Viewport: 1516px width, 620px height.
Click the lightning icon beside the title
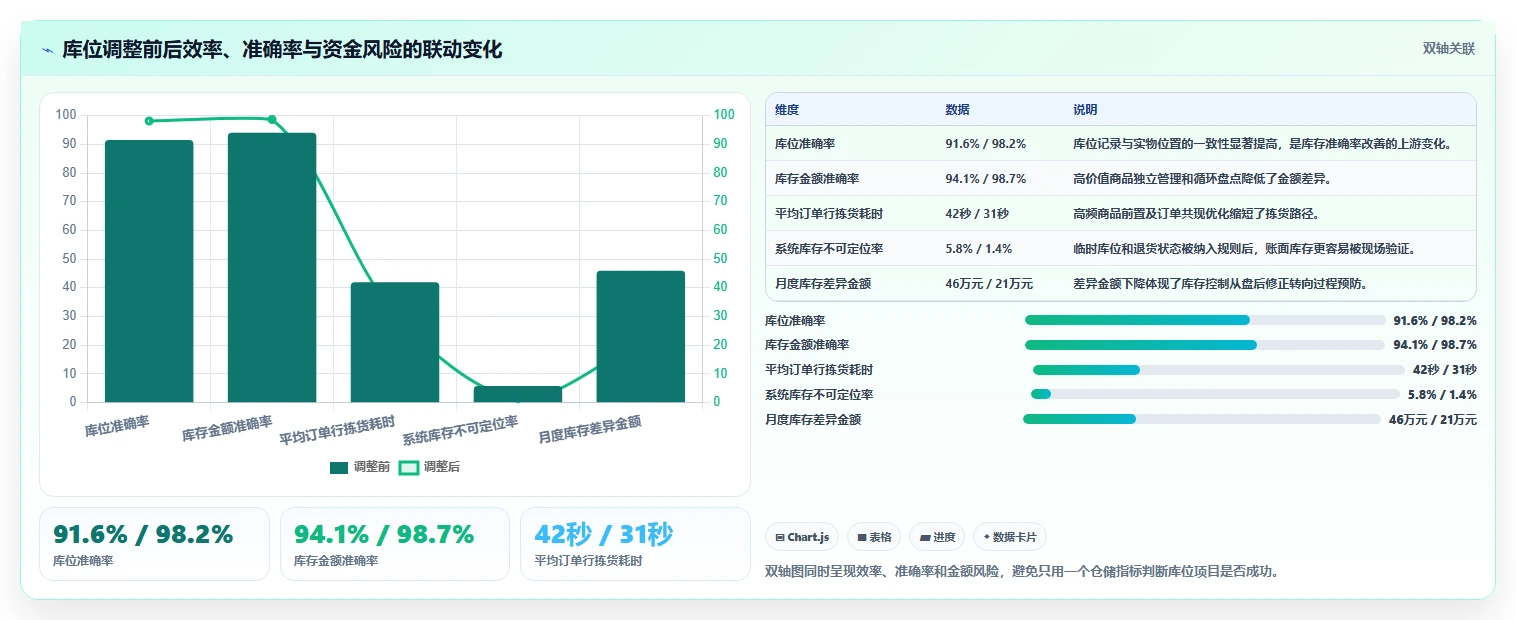(x=47, y=50)
